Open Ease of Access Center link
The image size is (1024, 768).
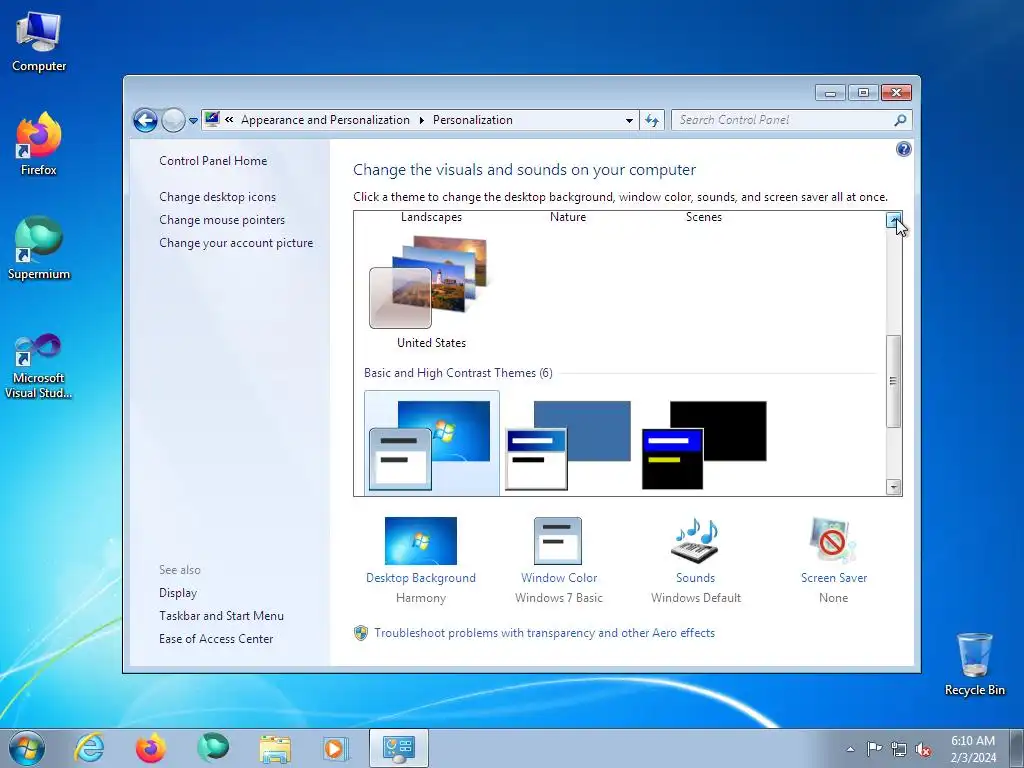216,639
